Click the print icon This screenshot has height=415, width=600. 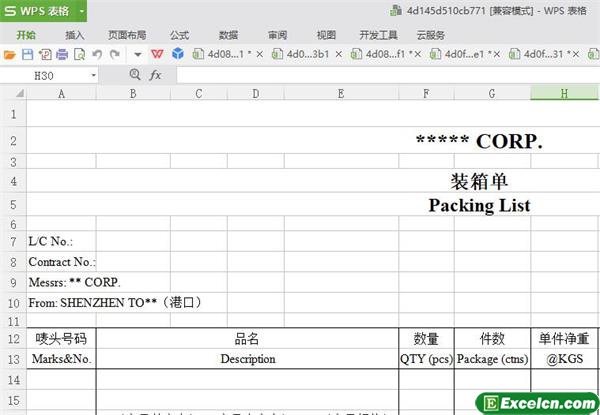point(62,55)
